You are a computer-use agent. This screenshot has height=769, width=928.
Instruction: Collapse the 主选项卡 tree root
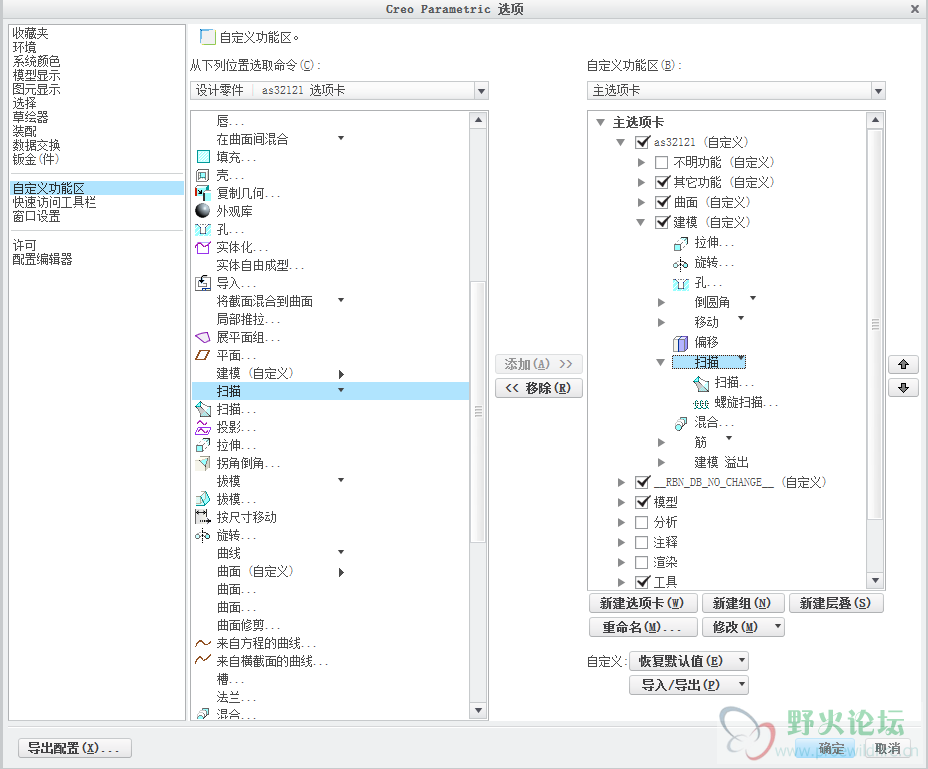(x=601, y=123)
